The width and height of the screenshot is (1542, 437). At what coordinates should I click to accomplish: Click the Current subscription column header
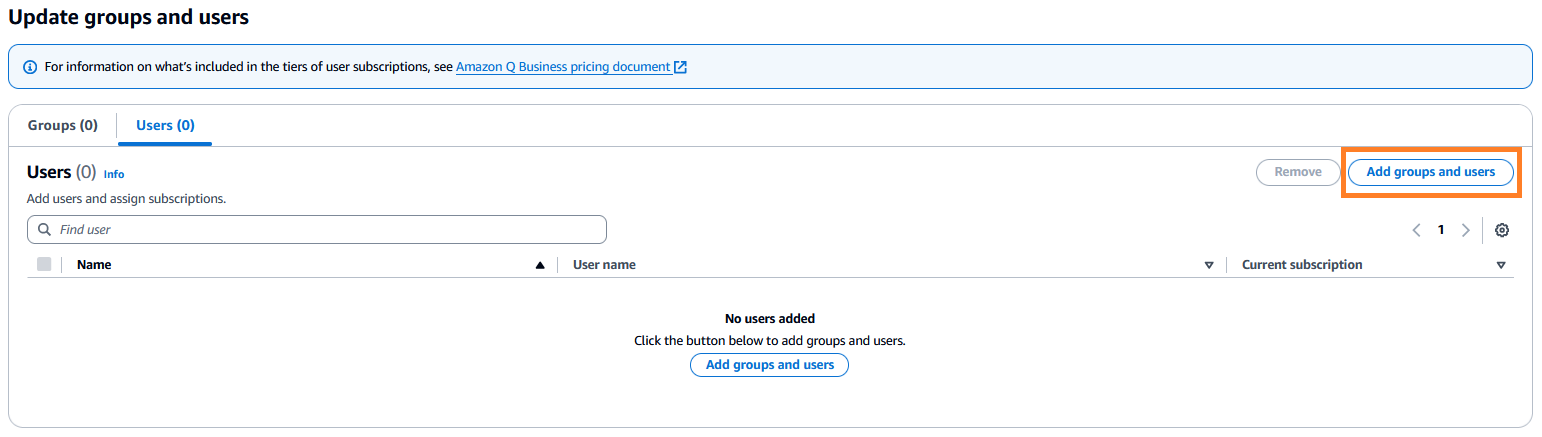1301,265
